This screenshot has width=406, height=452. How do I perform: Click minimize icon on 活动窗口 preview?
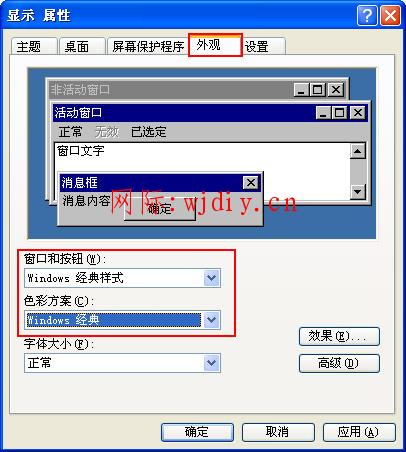[323, 113]
